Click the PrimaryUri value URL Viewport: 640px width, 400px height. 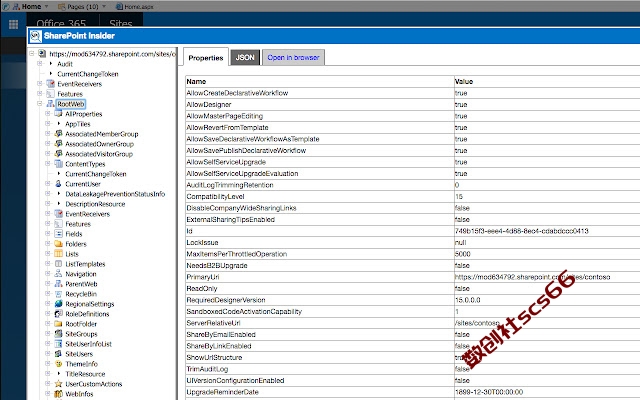coord(533,277)
